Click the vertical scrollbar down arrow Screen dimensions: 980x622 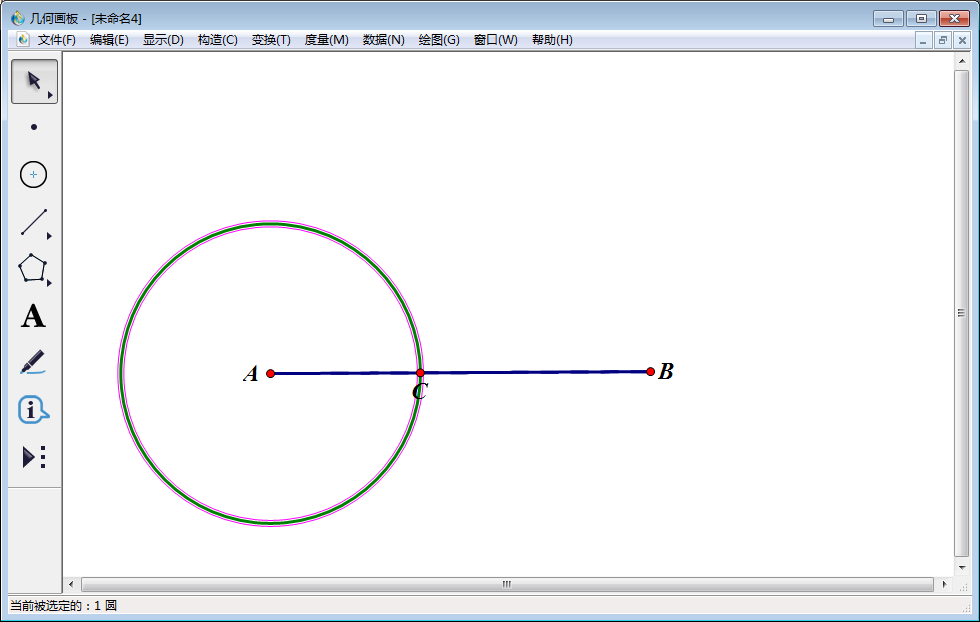click(962, 568)
